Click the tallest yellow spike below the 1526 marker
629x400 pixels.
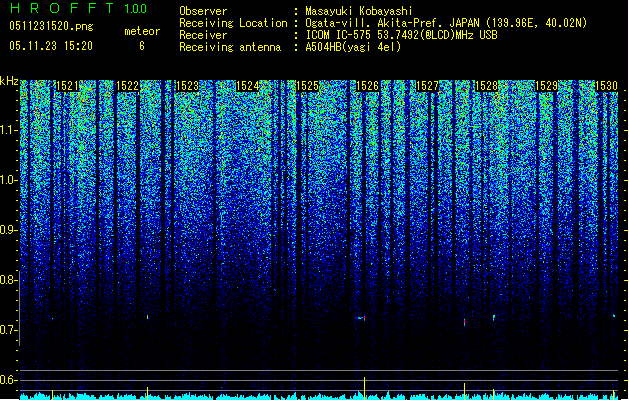(x=364, y=388)
